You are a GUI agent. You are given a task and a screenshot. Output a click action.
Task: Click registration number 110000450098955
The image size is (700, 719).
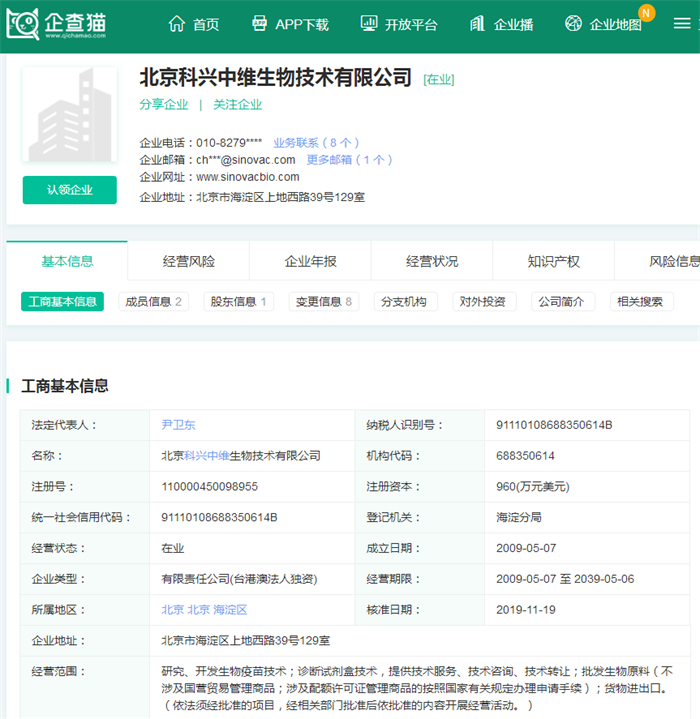(x=209, y=487)
